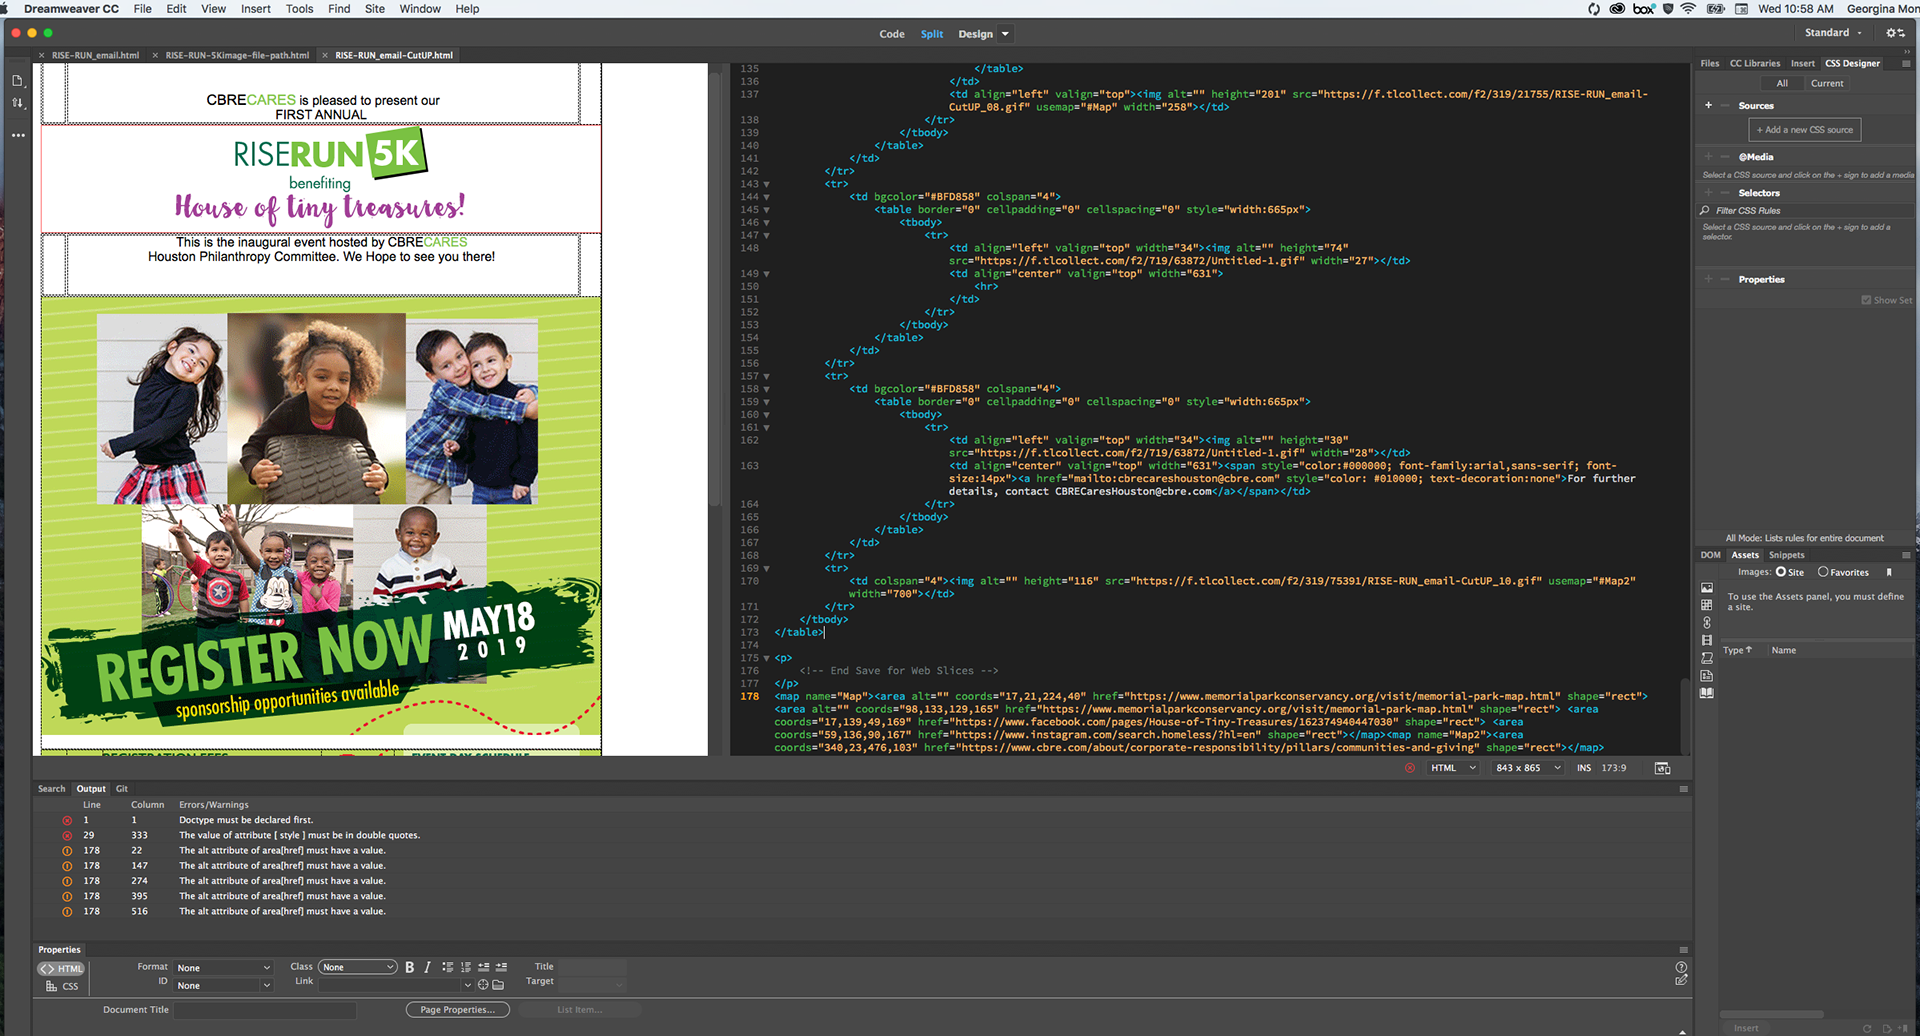Open Colors category in Assets panel
The width and height of the screenshot is (1920, 1036).
1707,605
